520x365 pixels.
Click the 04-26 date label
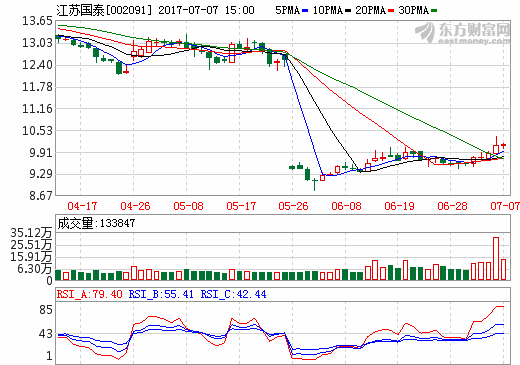[x=135, y=206]
